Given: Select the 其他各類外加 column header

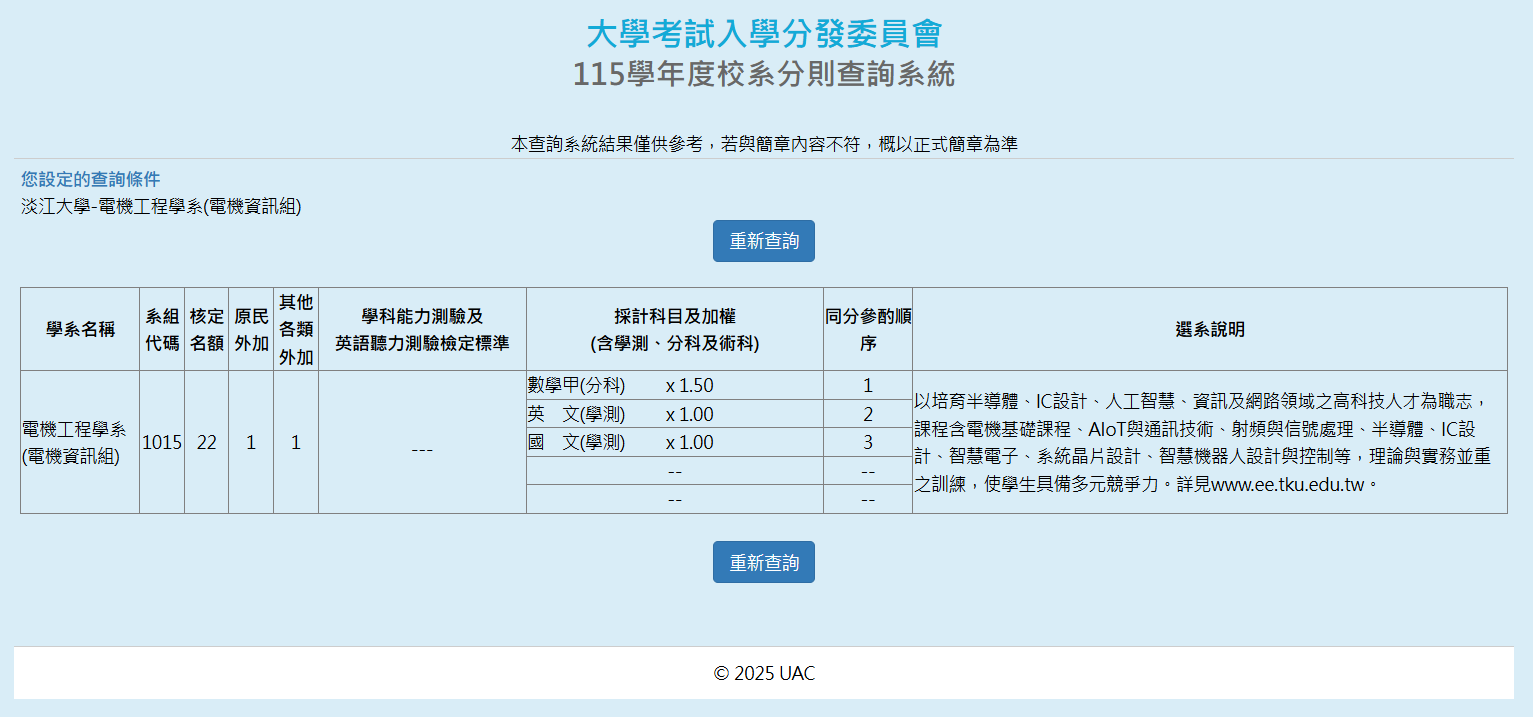Looking at the screenshot, I should [296, 329].
